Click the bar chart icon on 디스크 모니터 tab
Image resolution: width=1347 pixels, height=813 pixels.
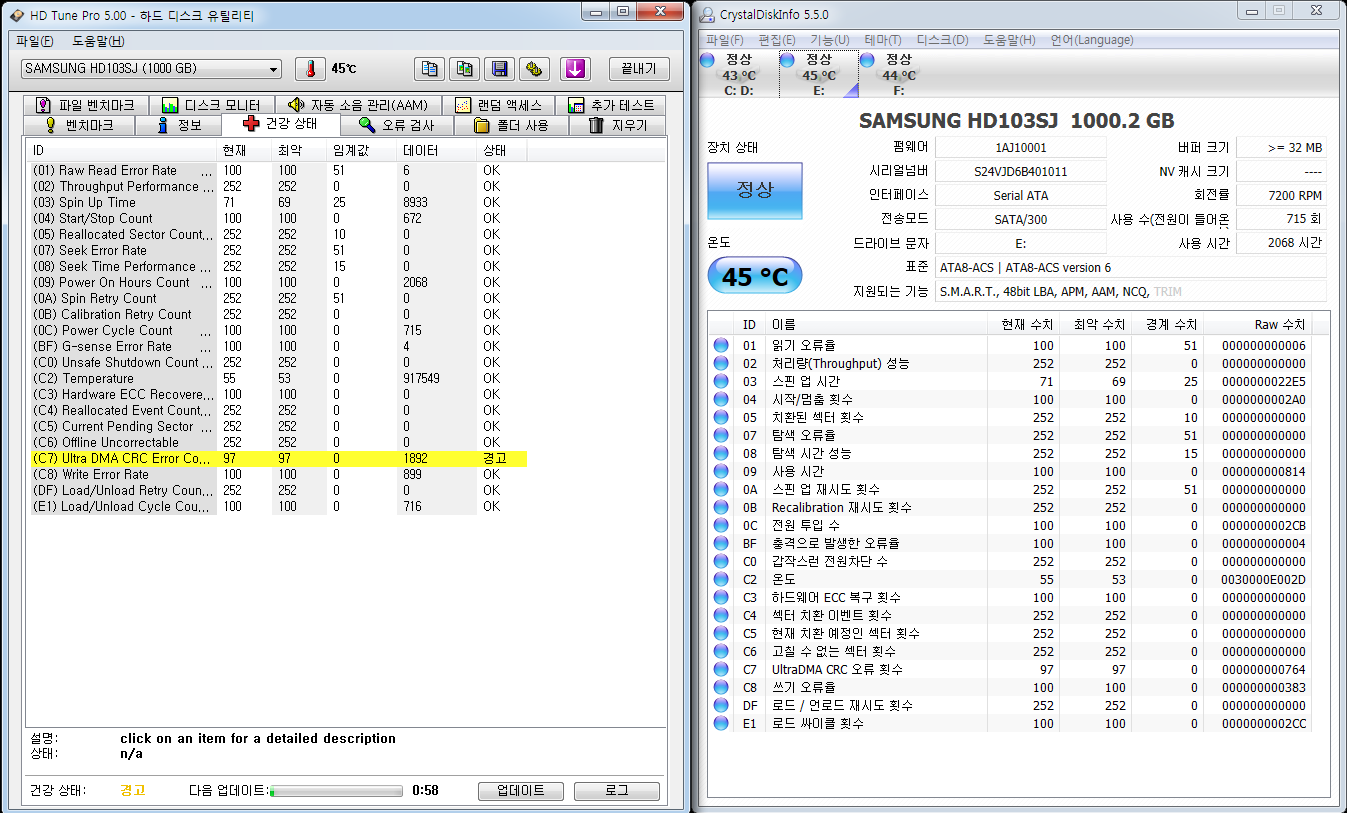(170, 105)
